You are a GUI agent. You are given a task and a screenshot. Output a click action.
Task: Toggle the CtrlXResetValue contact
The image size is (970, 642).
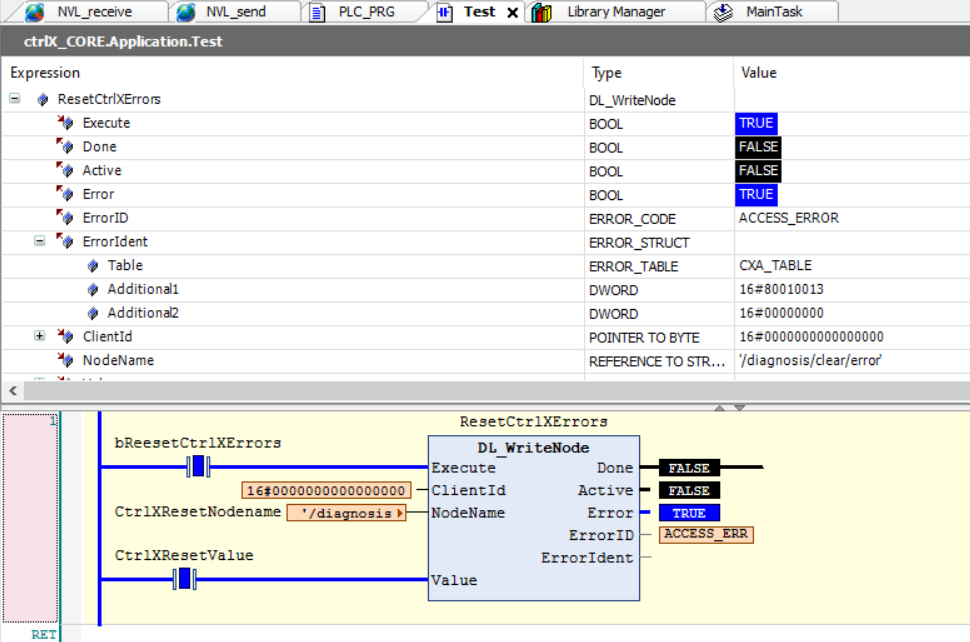183,579
